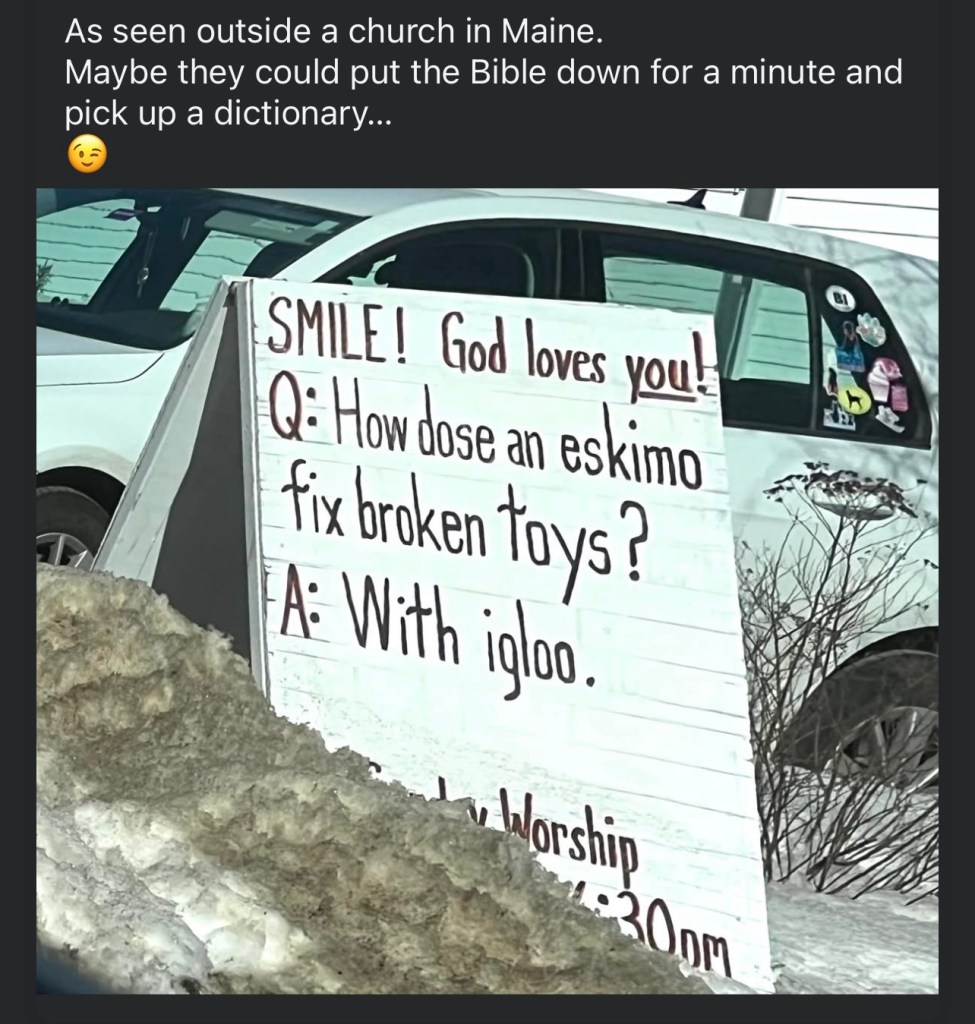Viewport: 975px width, 1024px height.
Task: Click the paw print sticker on car window
Action: coord(869,328)
